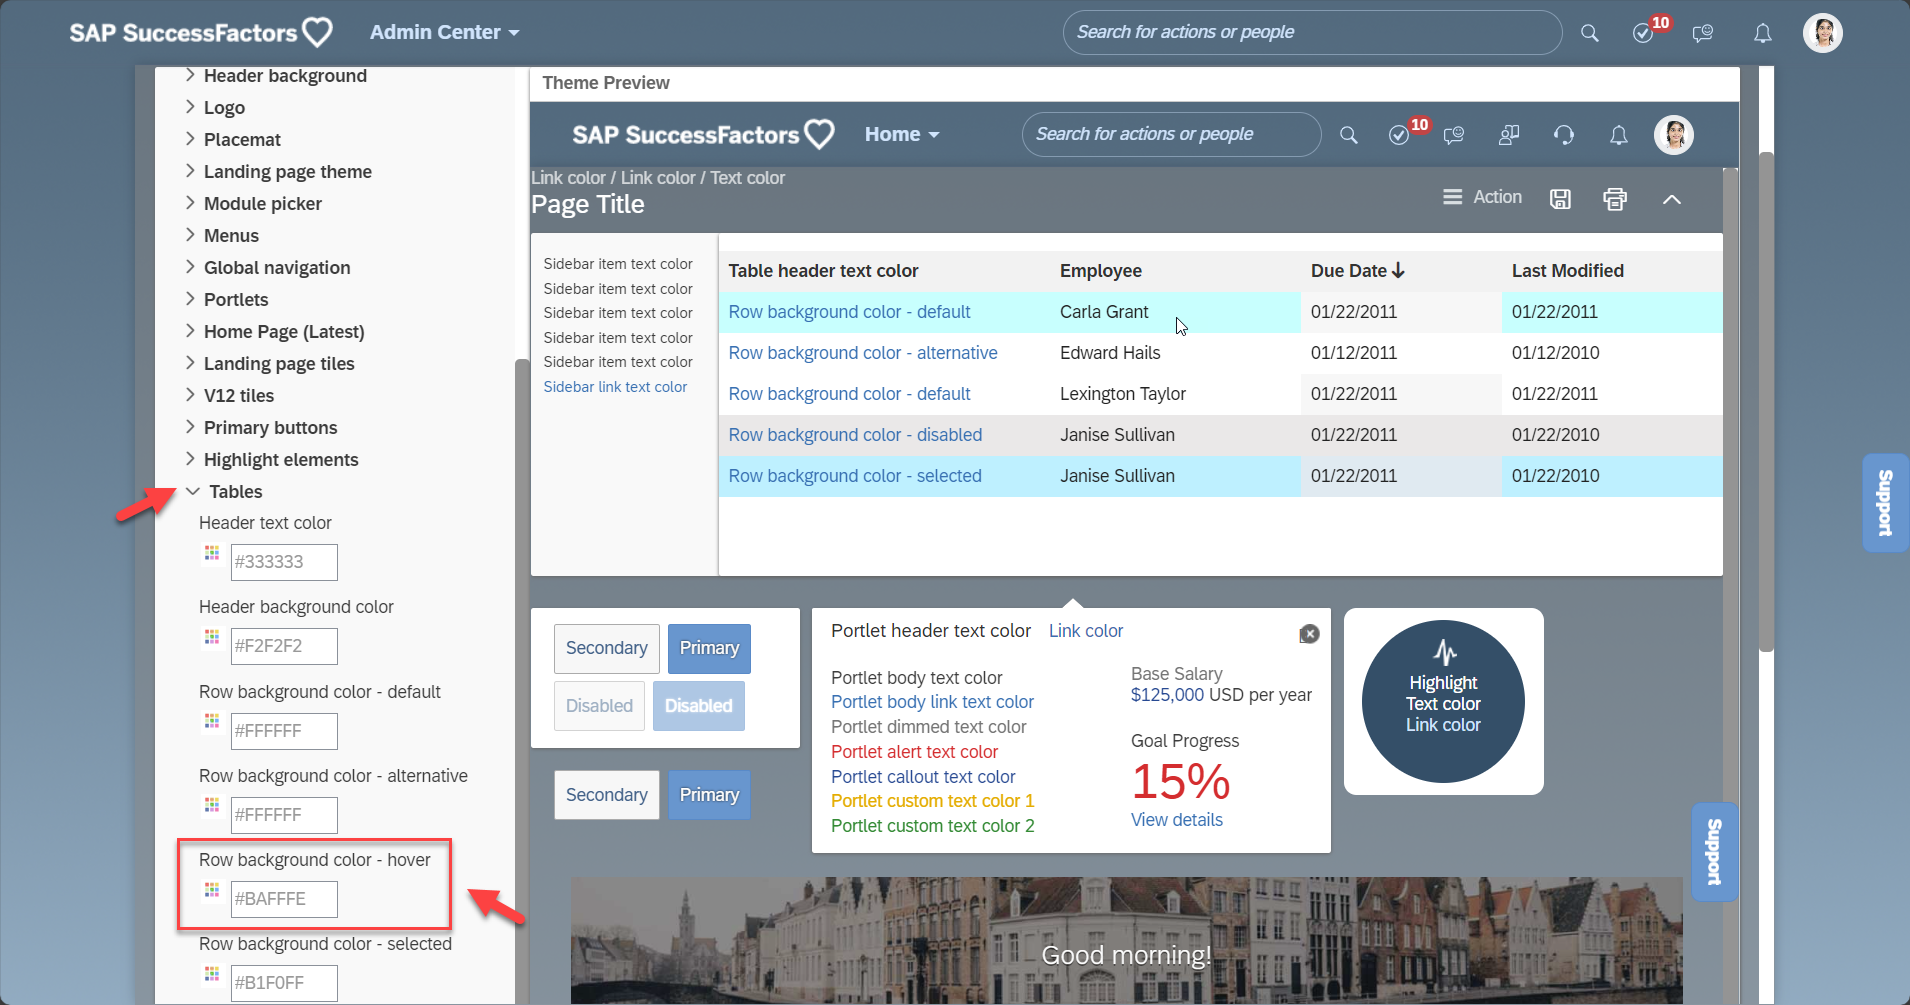Click the search magnifier in top header
The image size is (1910, 1005).
[1589, 33]
